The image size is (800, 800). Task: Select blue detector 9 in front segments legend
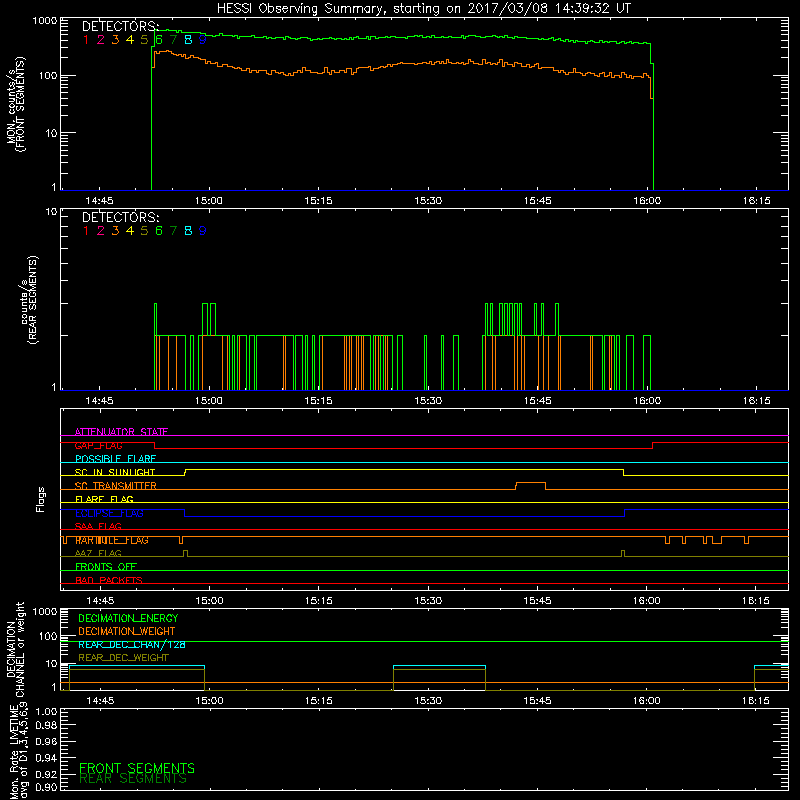click(203, 40)
